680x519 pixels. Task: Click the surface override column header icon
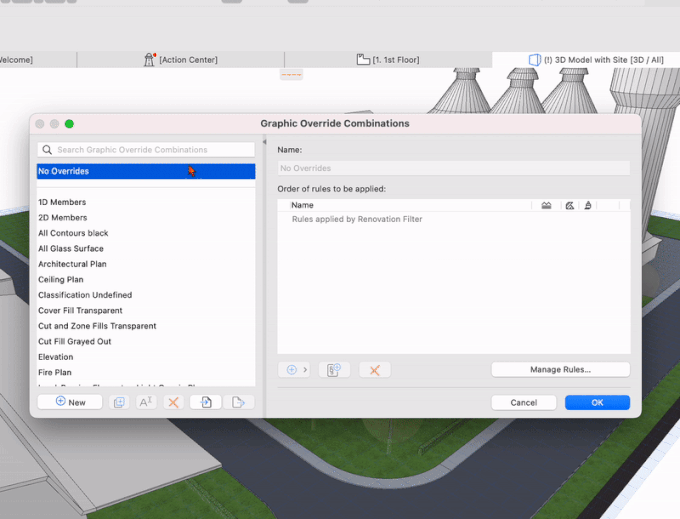pyautogui.click(x=570, y=206)
